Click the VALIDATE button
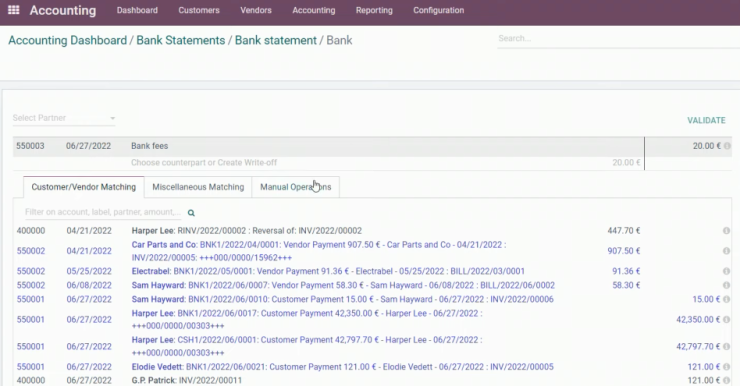This screenshot has width=740, height=386. click(706, 120)
